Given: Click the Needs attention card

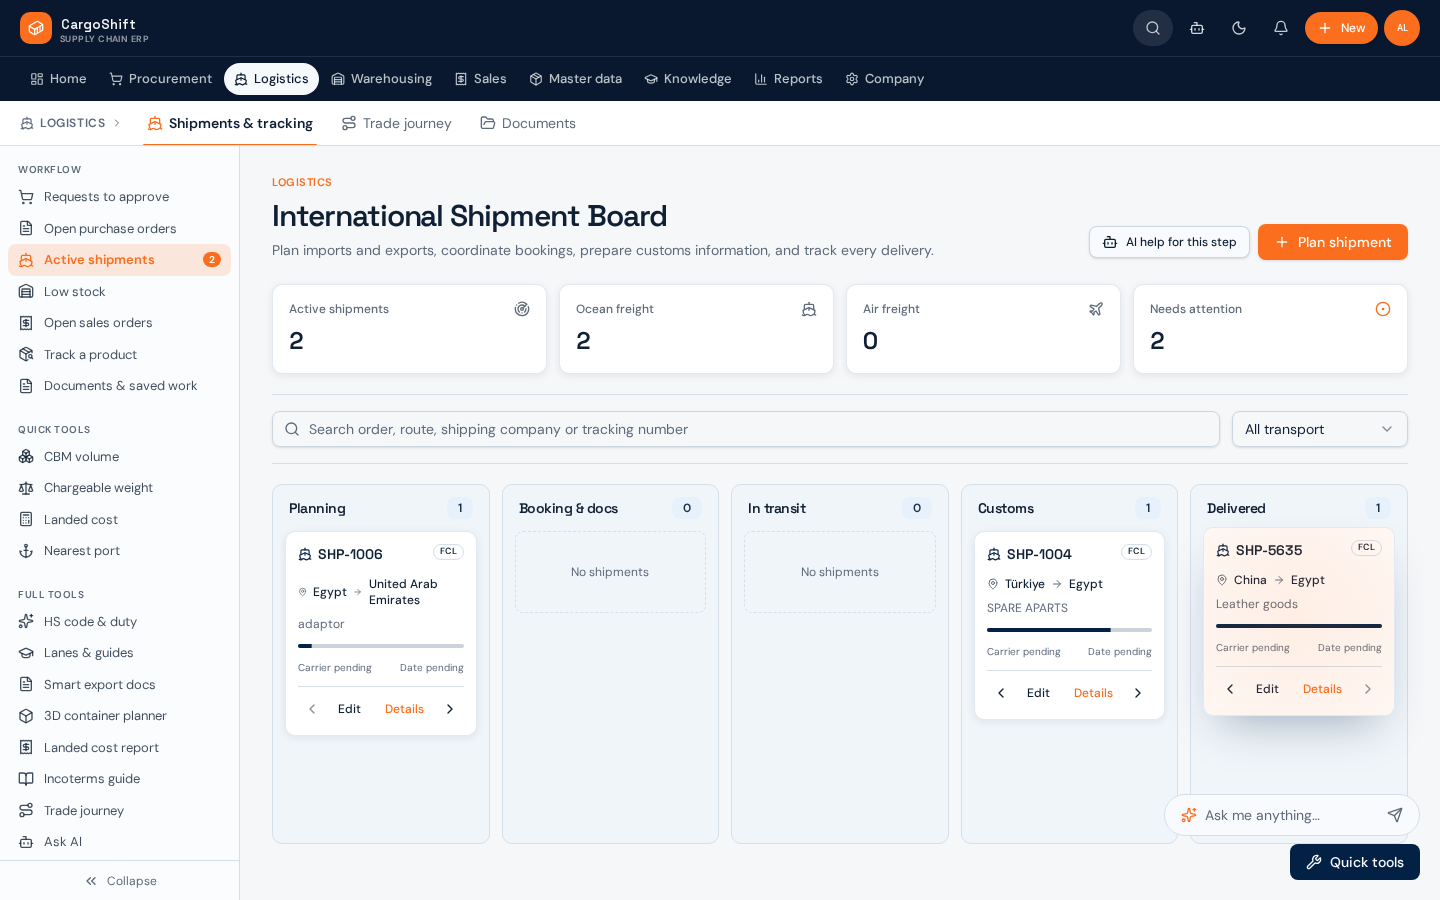Looking at the screenshot, I should point(1270,329).
